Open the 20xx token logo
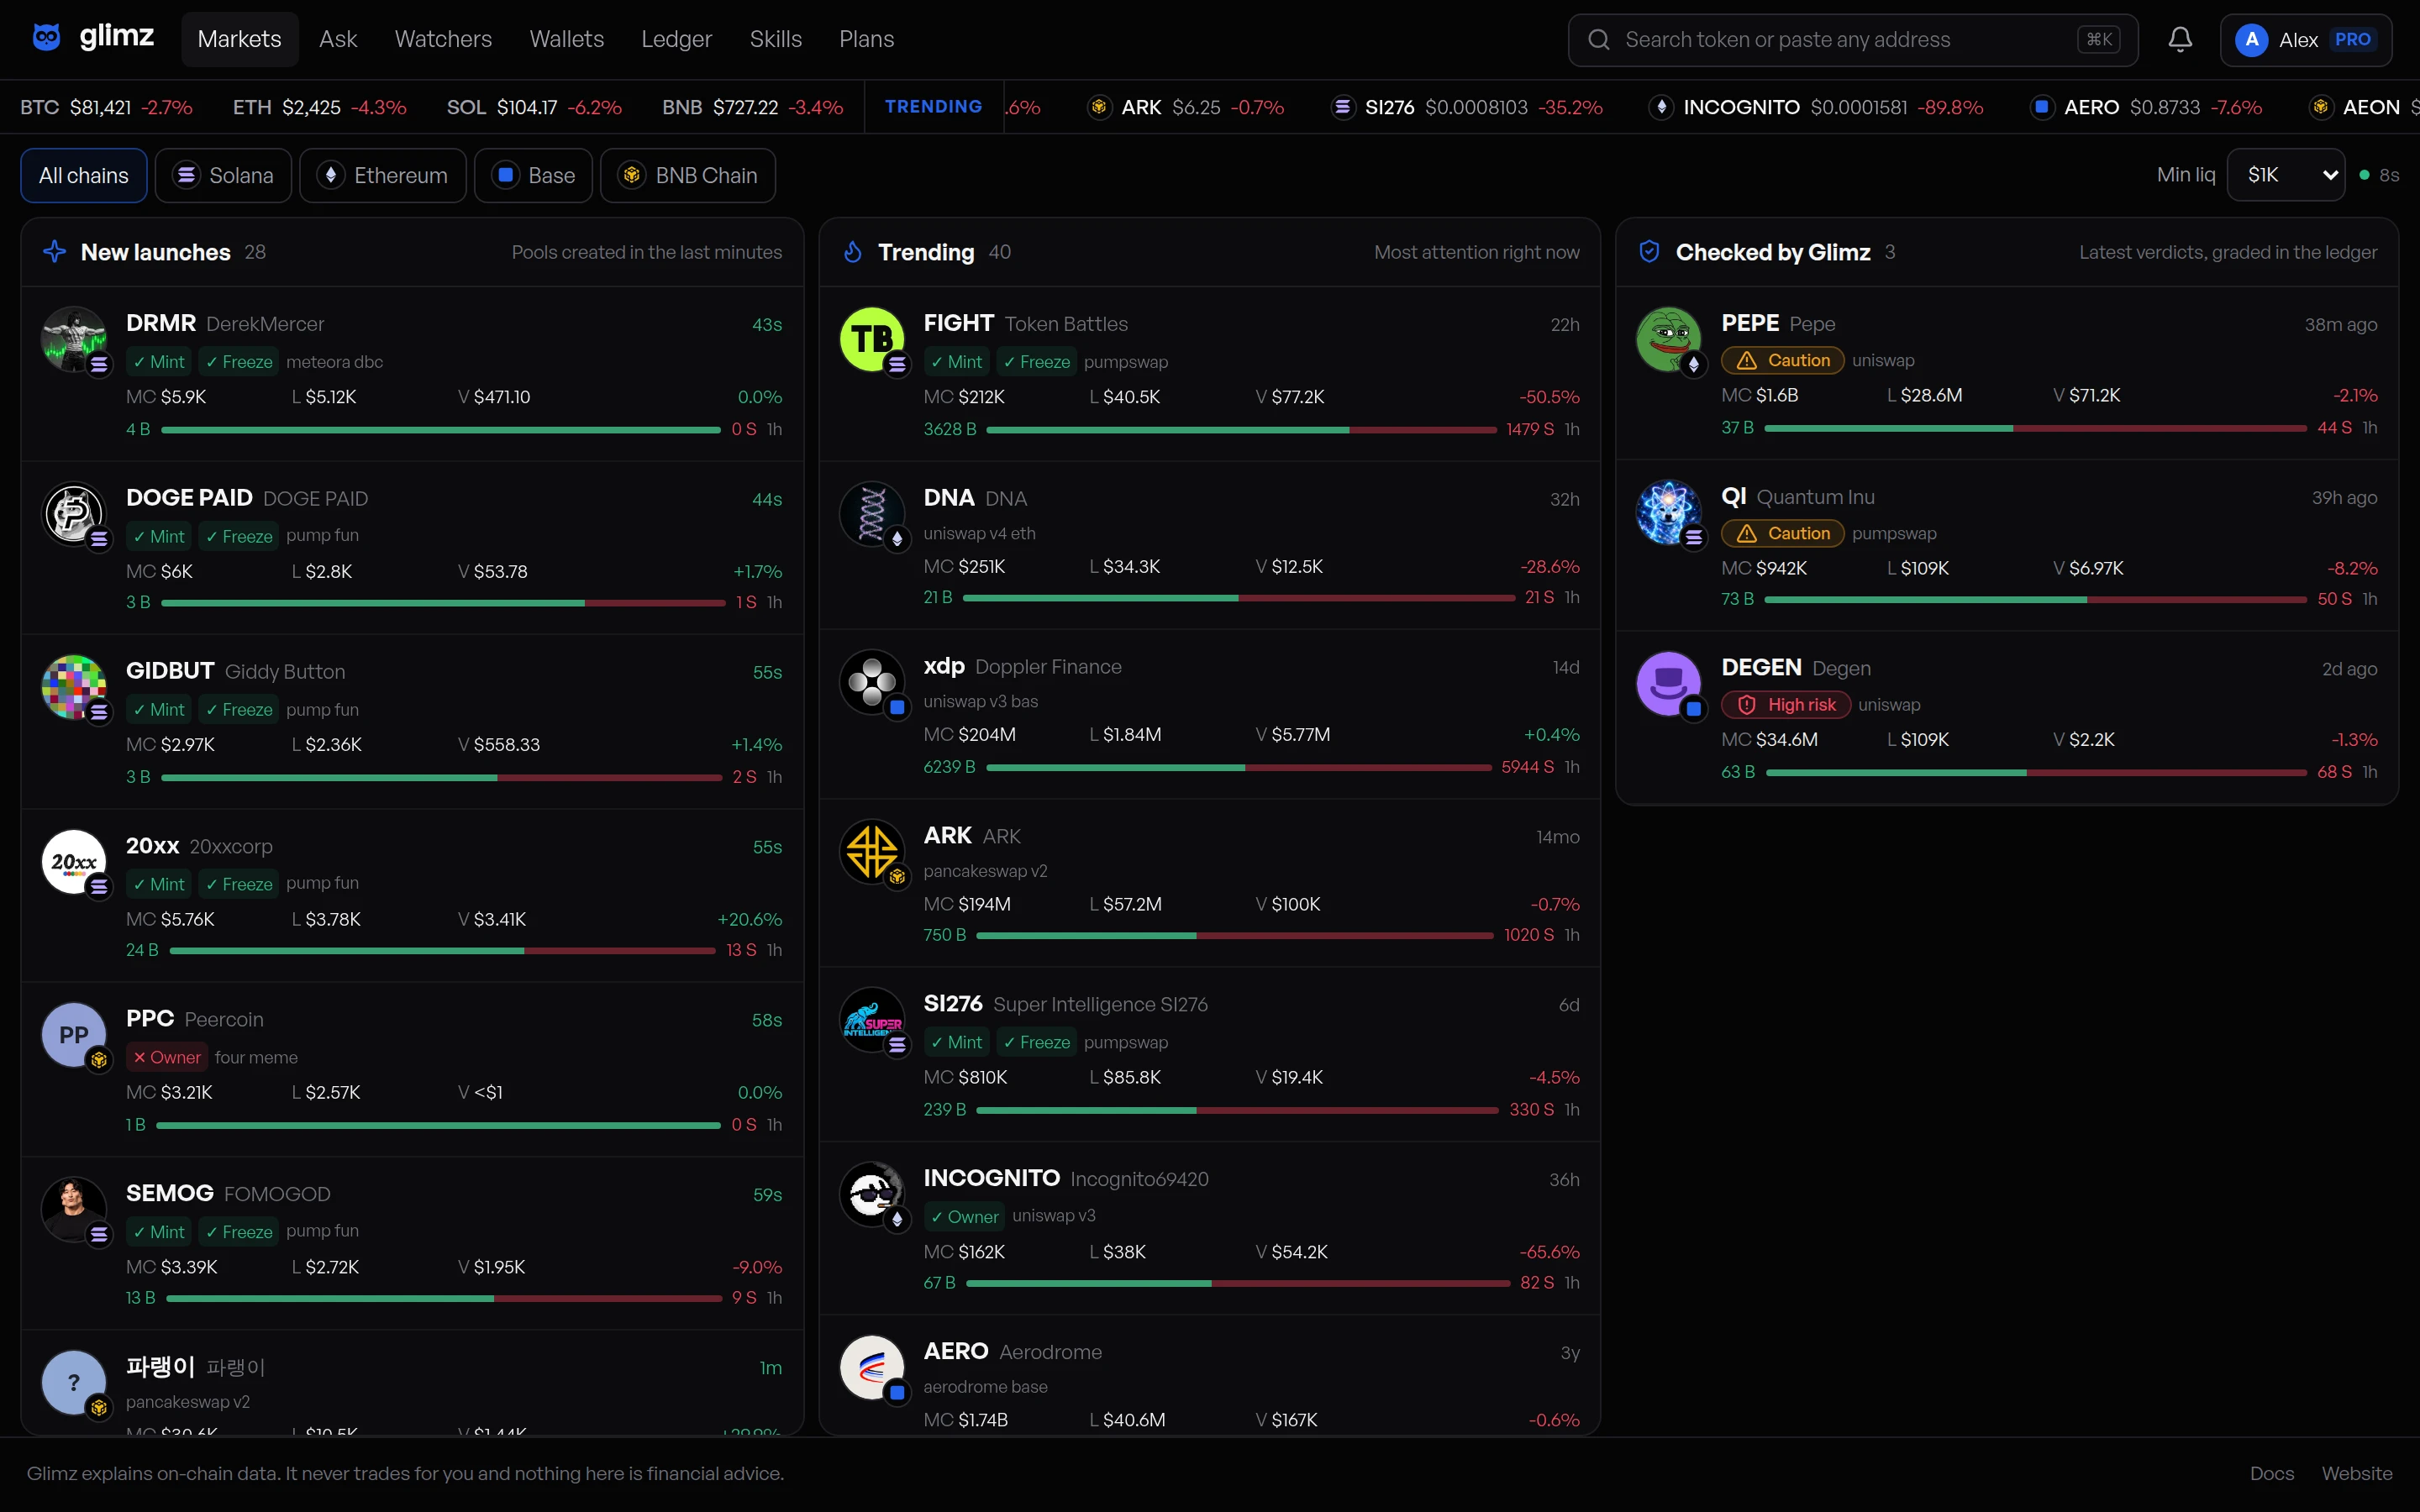The image size is (2420, 1512). coord(73,861)
